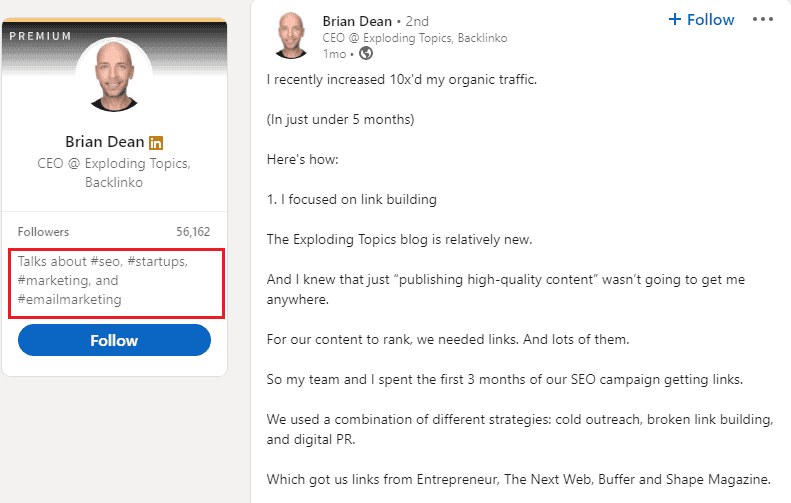Click the blue Follow button in sidebar
This screenshot has height=503, width=791.
[115, 340]
